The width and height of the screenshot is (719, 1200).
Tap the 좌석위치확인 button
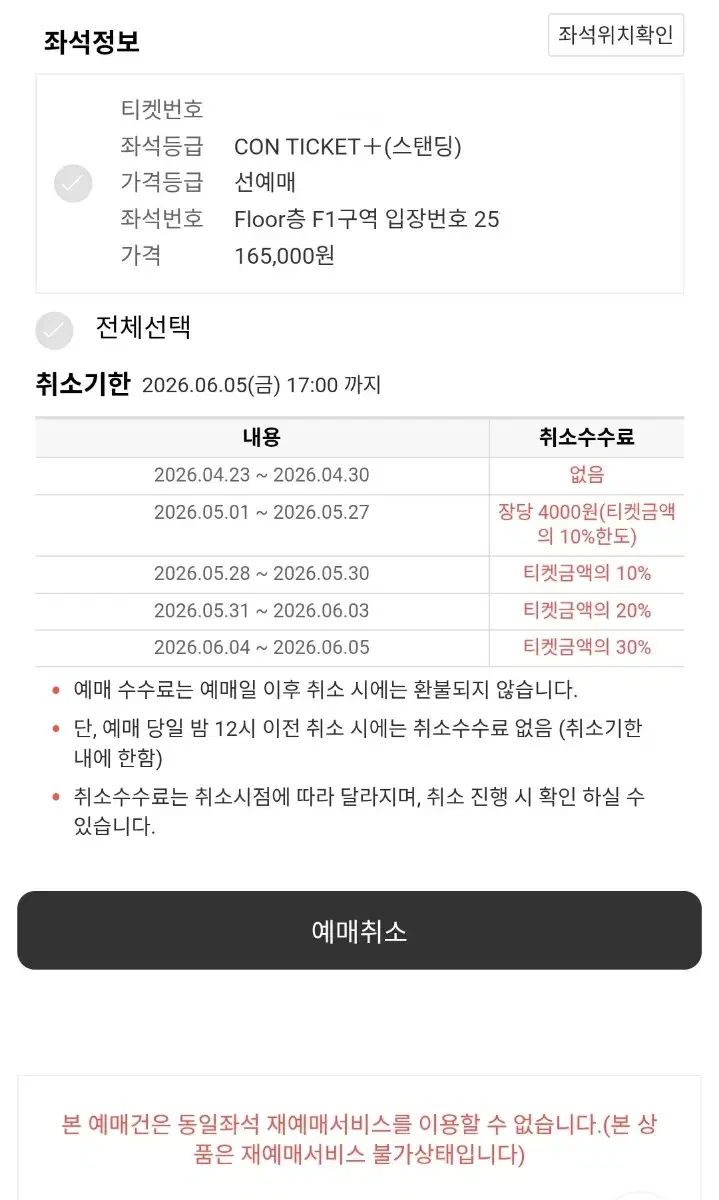616,35
